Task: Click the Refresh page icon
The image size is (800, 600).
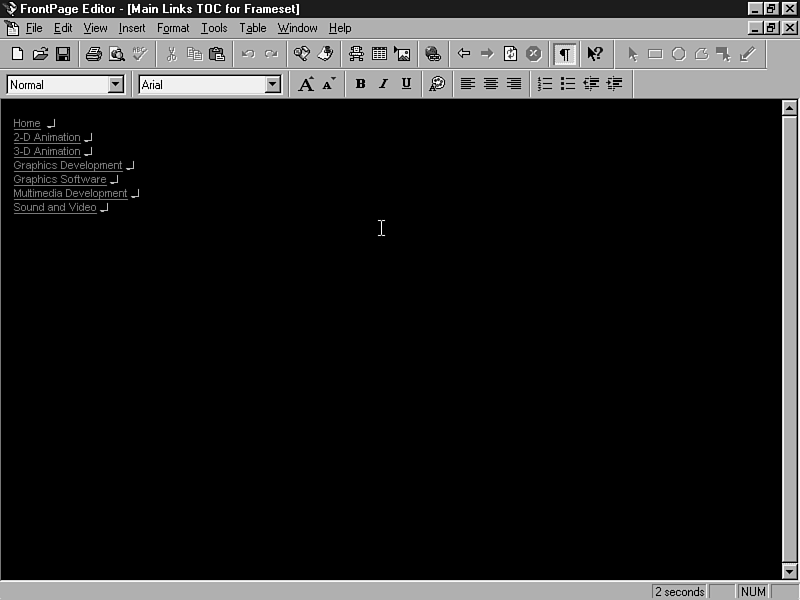Action: click(510, 54)
